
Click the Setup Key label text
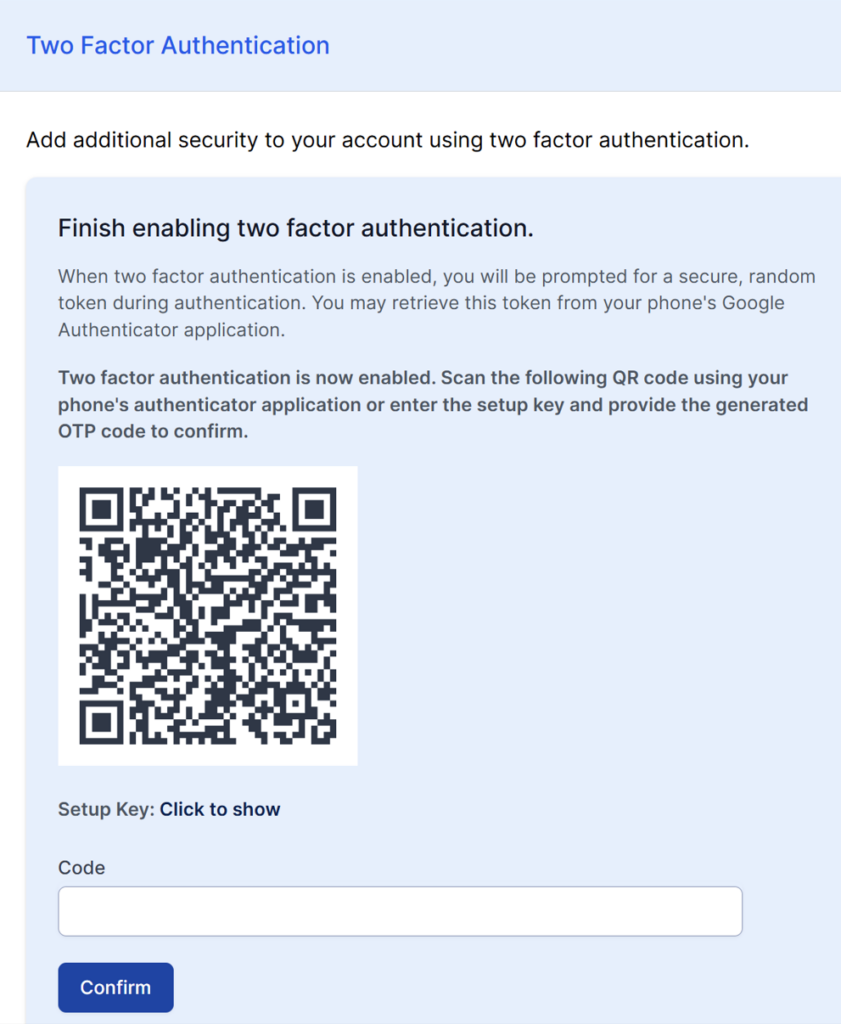(103, 809)
